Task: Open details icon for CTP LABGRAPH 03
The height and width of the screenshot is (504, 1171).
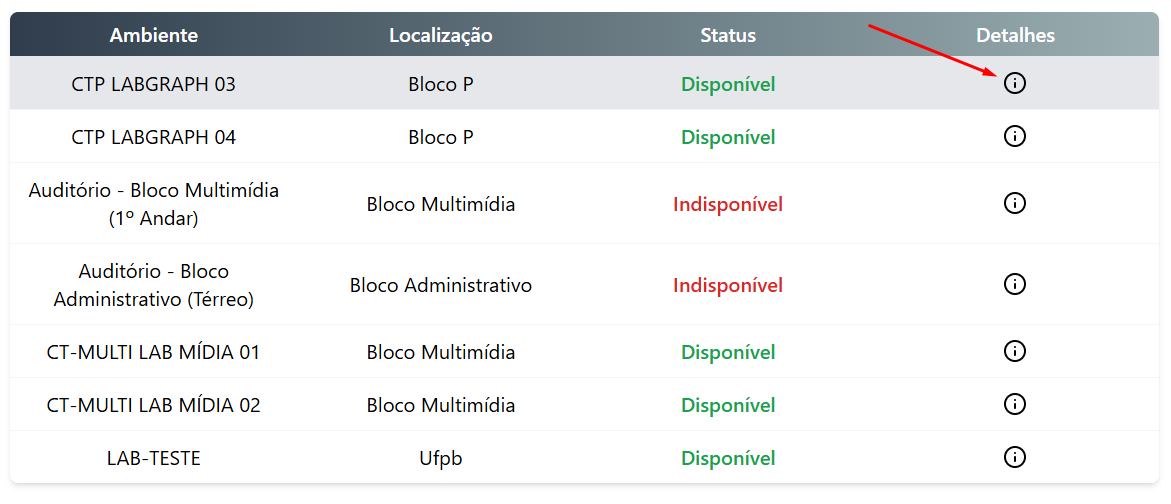Action: 1014,83
